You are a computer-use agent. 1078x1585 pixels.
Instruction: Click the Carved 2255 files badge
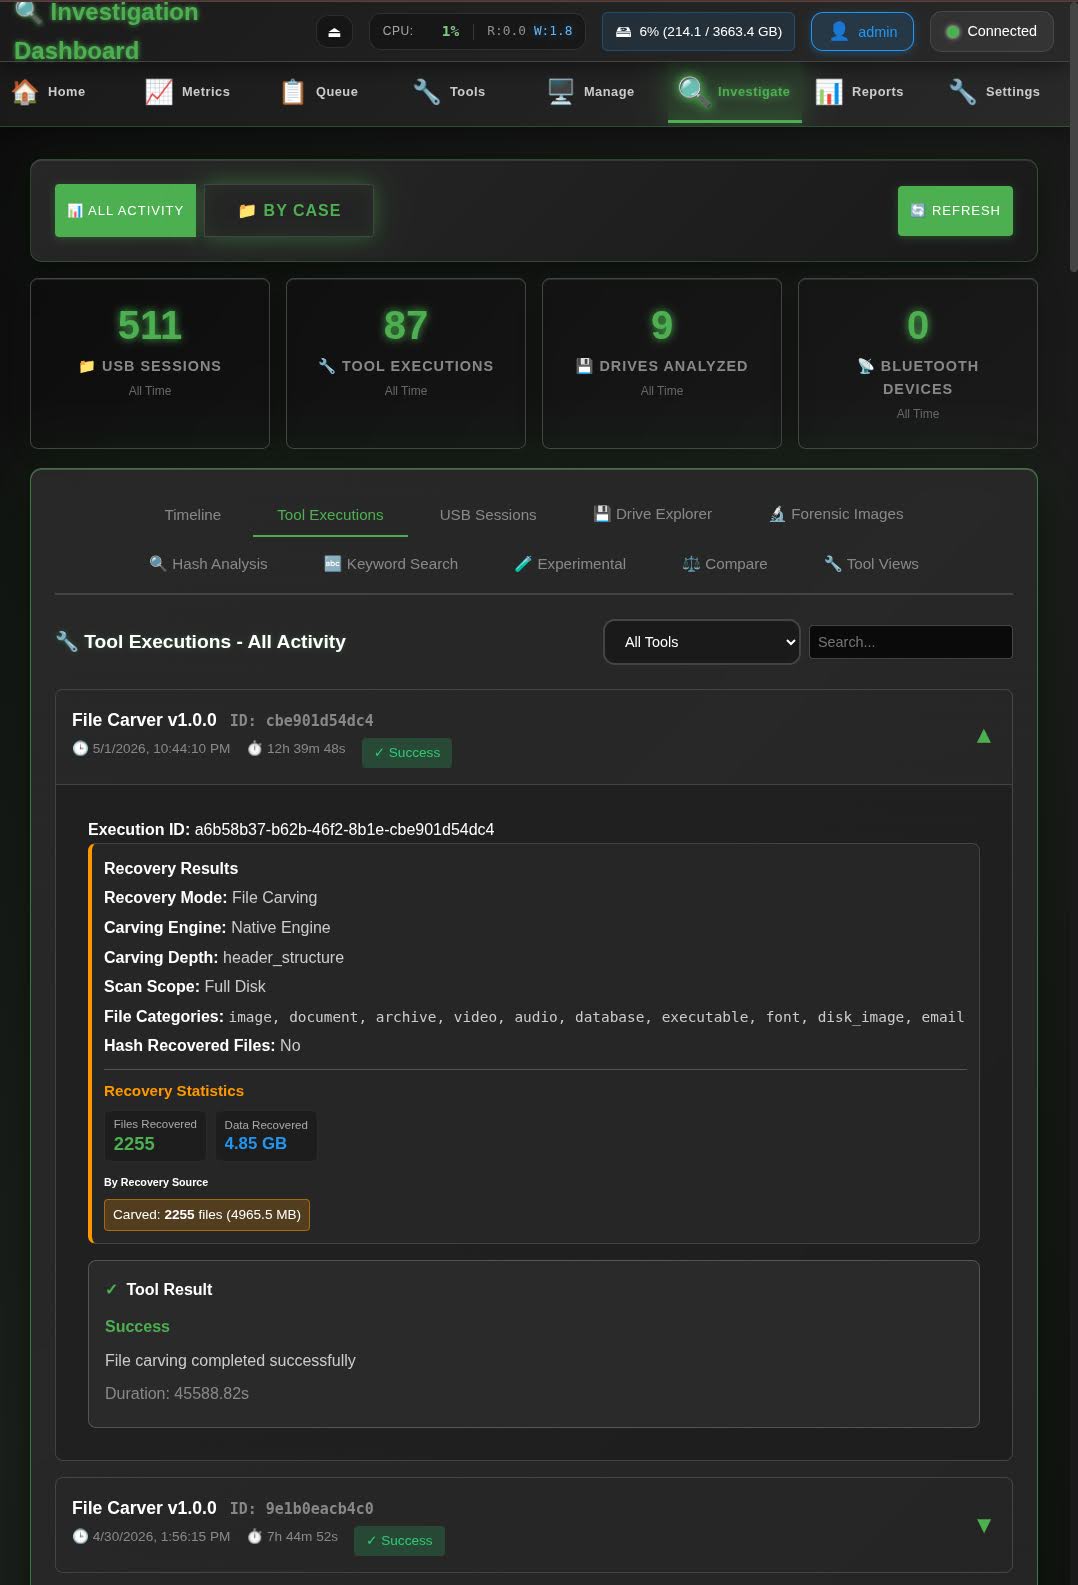coord(207,1215)
